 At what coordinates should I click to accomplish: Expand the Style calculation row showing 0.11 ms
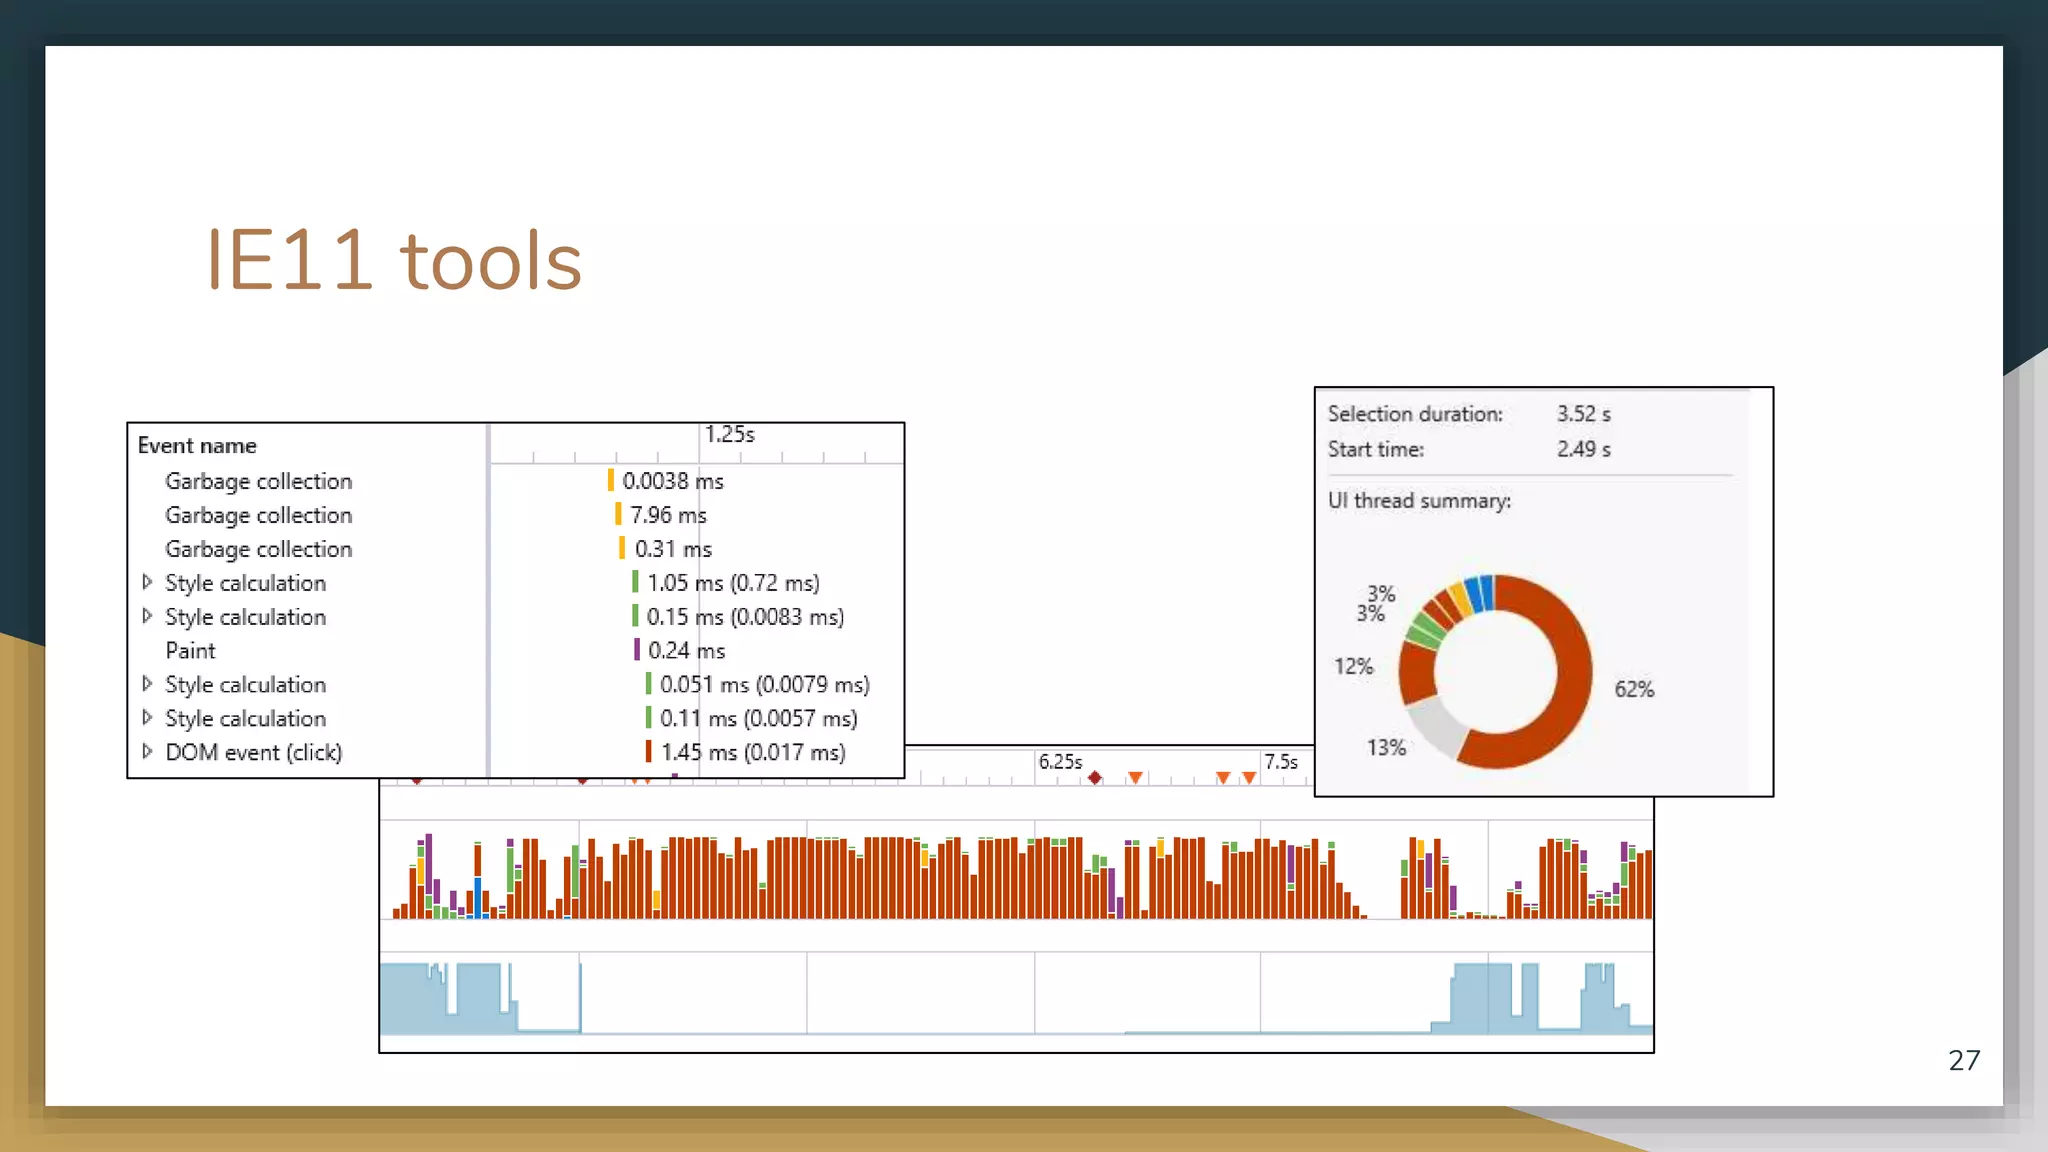point(147,718)
